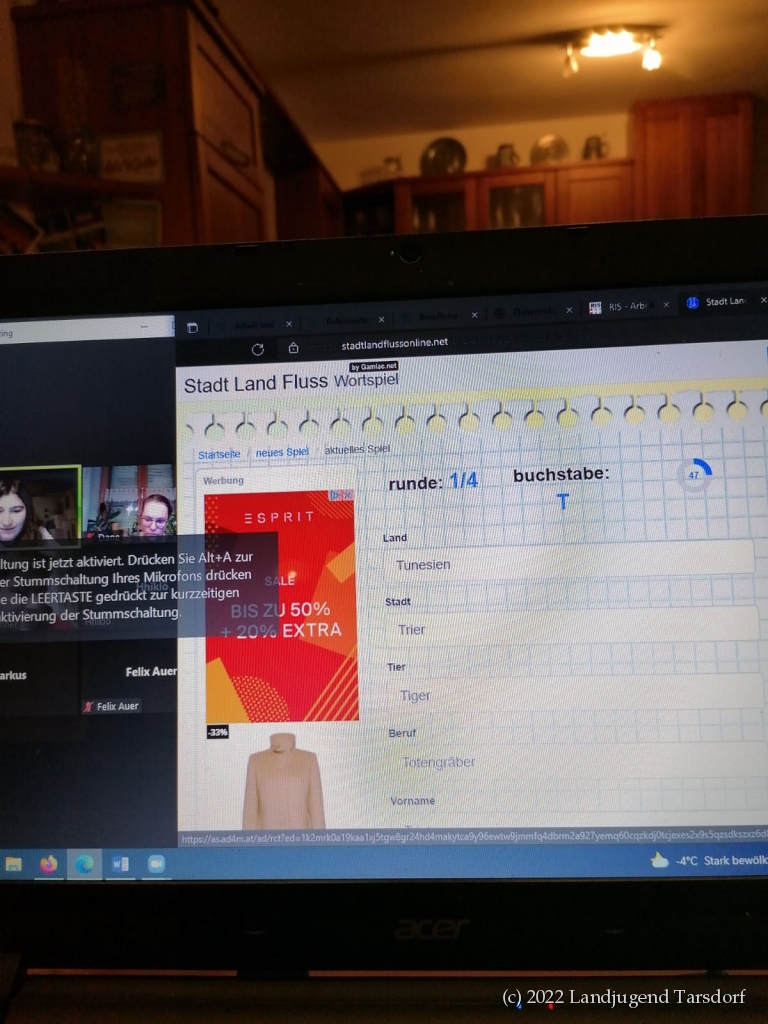The height and width of the screenshot is (1024, 768).
Task: Click the Stadt Land Fluss Wortspiel title
Action: pyautogui.click(x=291, y=382)
